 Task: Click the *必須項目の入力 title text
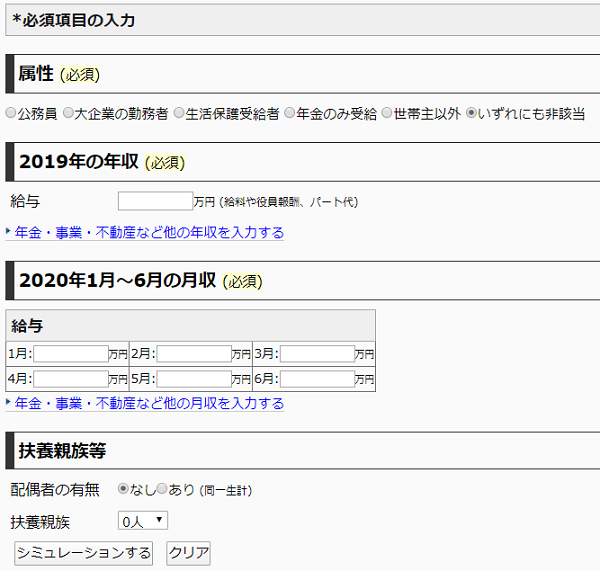tap(73, 20)
